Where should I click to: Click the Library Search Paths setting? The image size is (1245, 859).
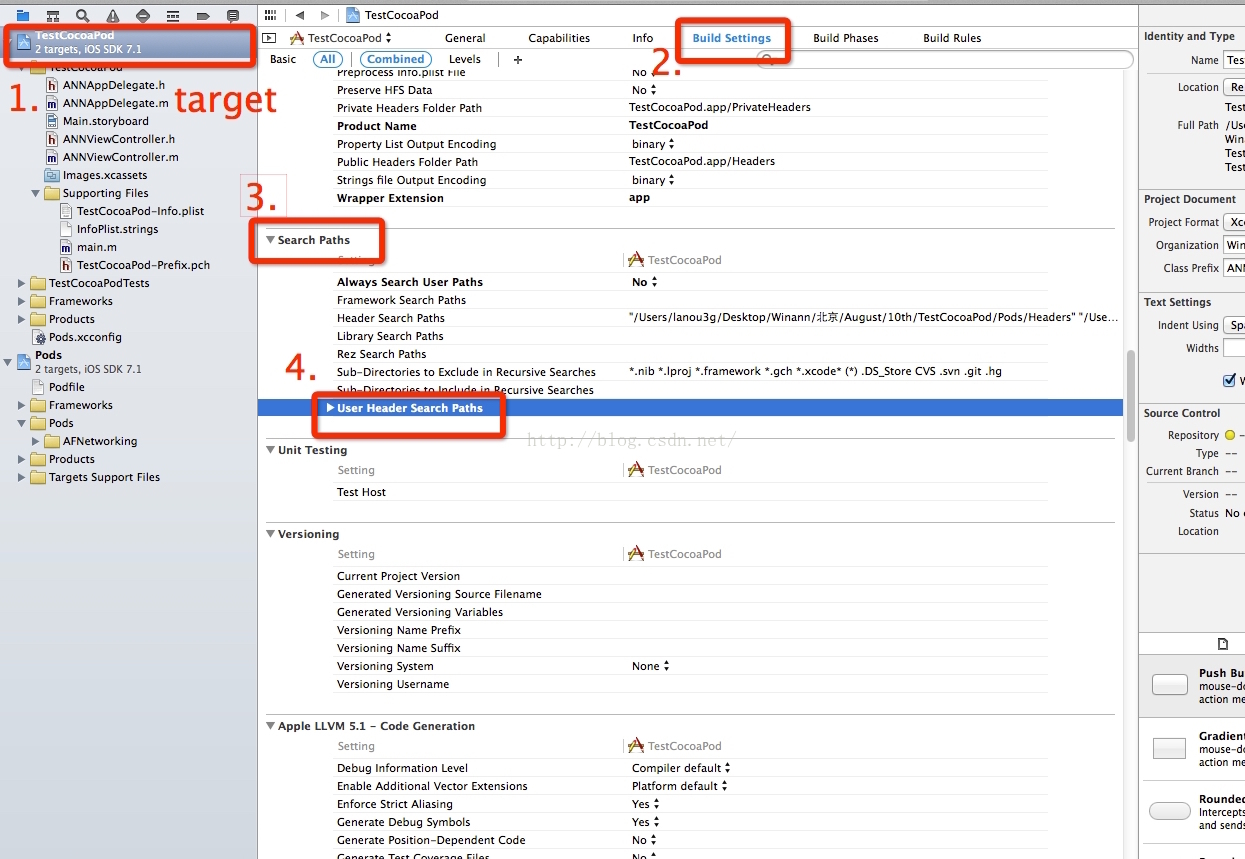pyautogui.click(x=390, y=336)
